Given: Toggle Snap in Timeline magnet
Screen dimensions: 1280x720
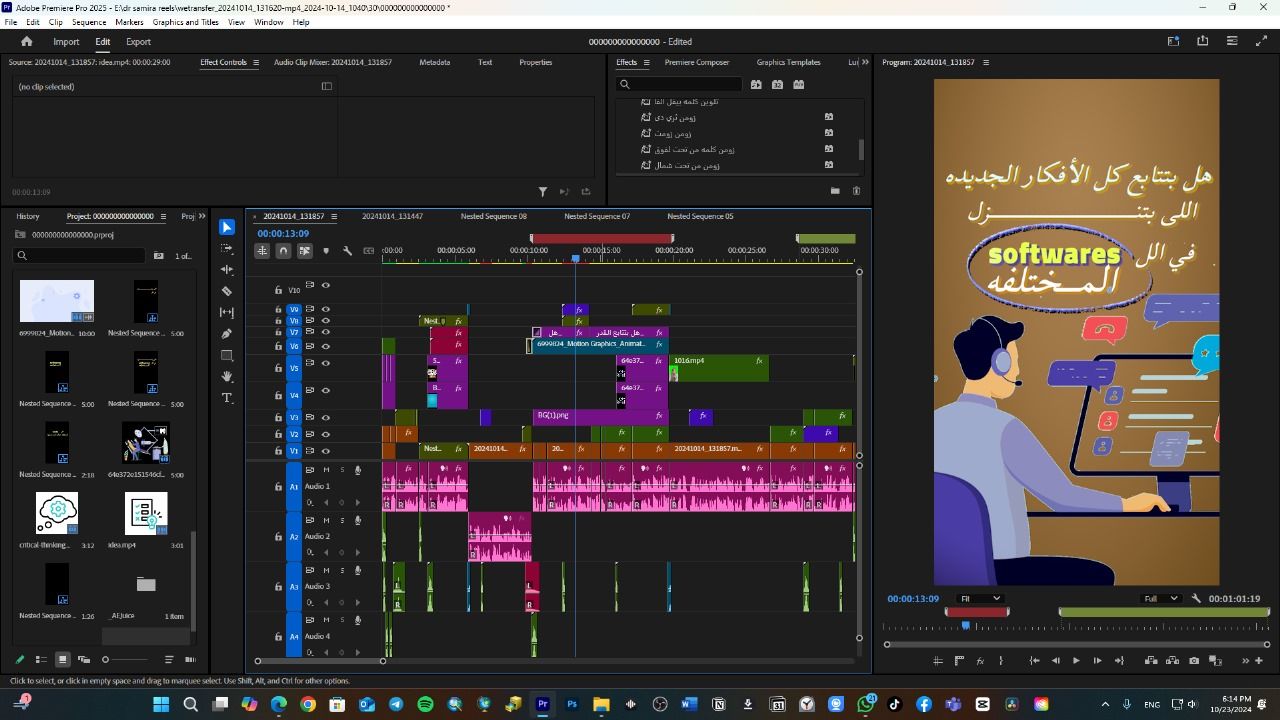Looking at the screenshot, I should click(x=284, y=251).
